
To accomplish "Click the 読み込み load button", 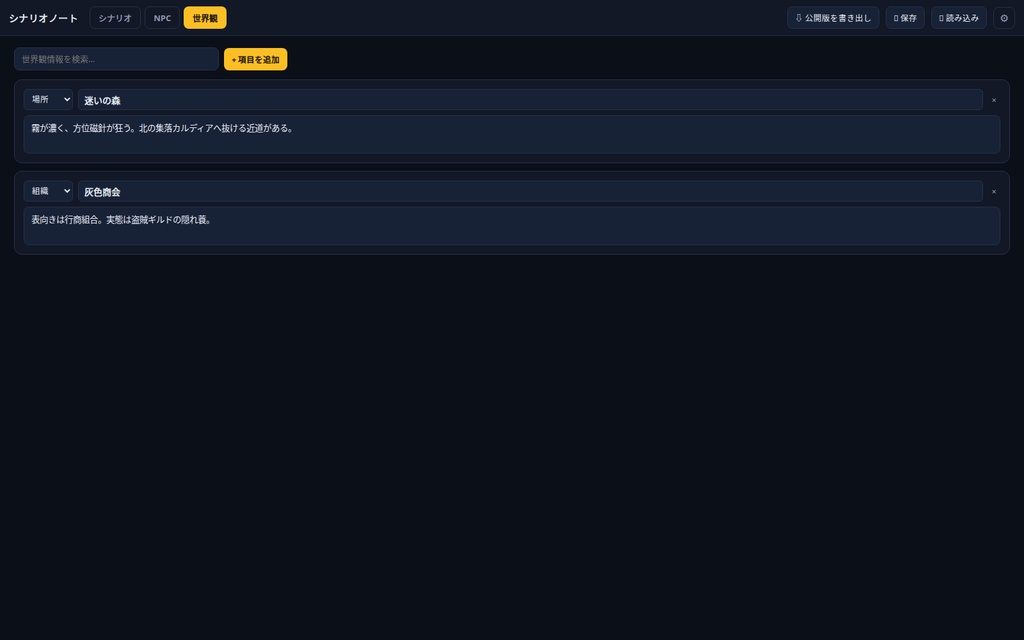I will (959, 18).
